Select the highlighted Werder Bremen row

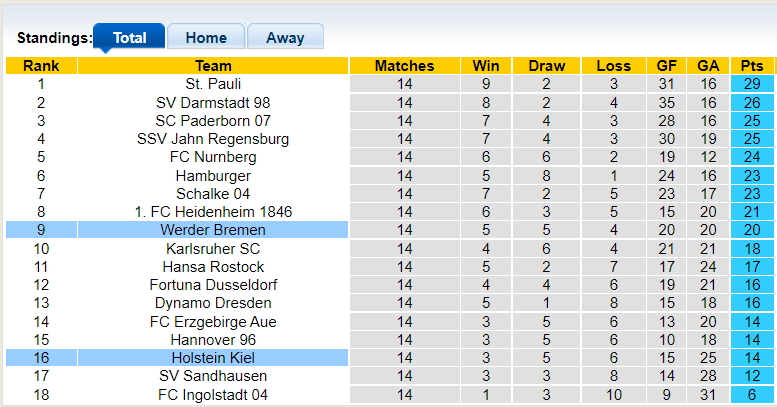pyautogui.click(x=213, y=230)
